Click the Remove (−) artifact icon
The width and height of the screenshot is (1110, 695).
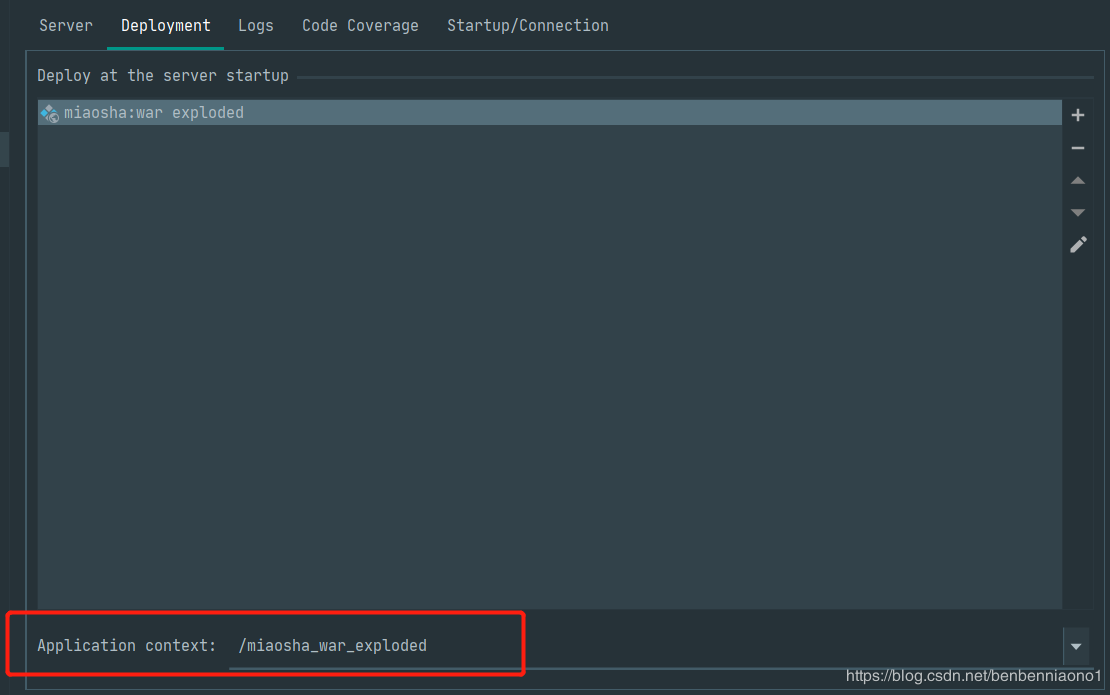tap(1078, 148)
